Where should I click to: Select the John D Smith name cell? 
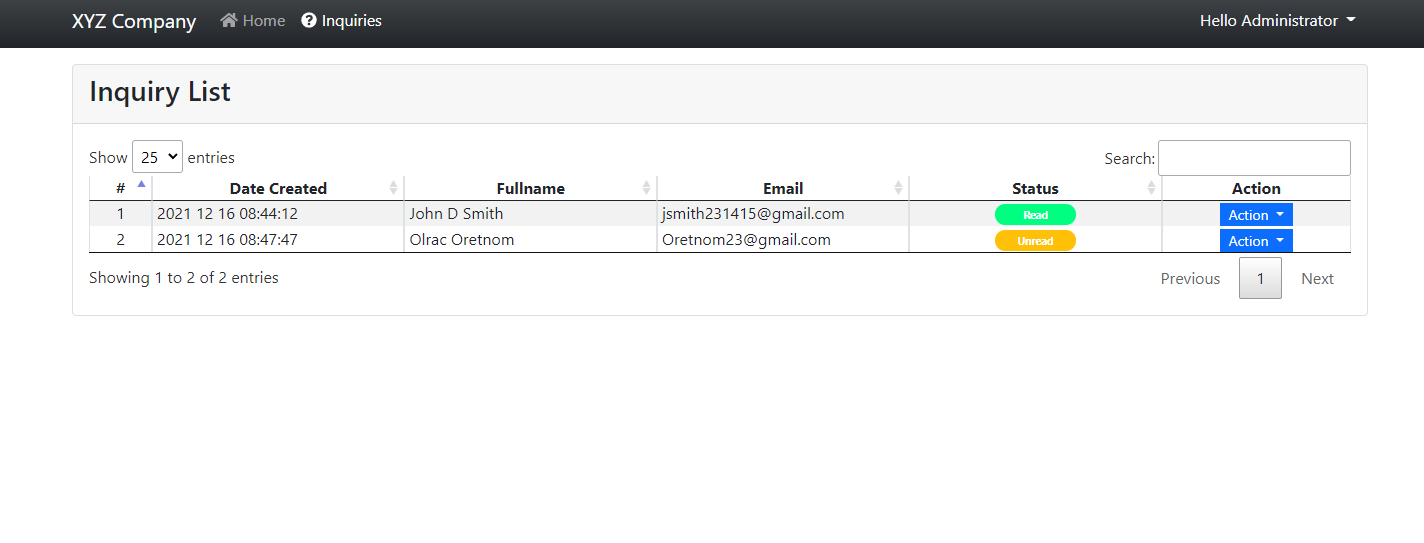click(x=530, y=214)
